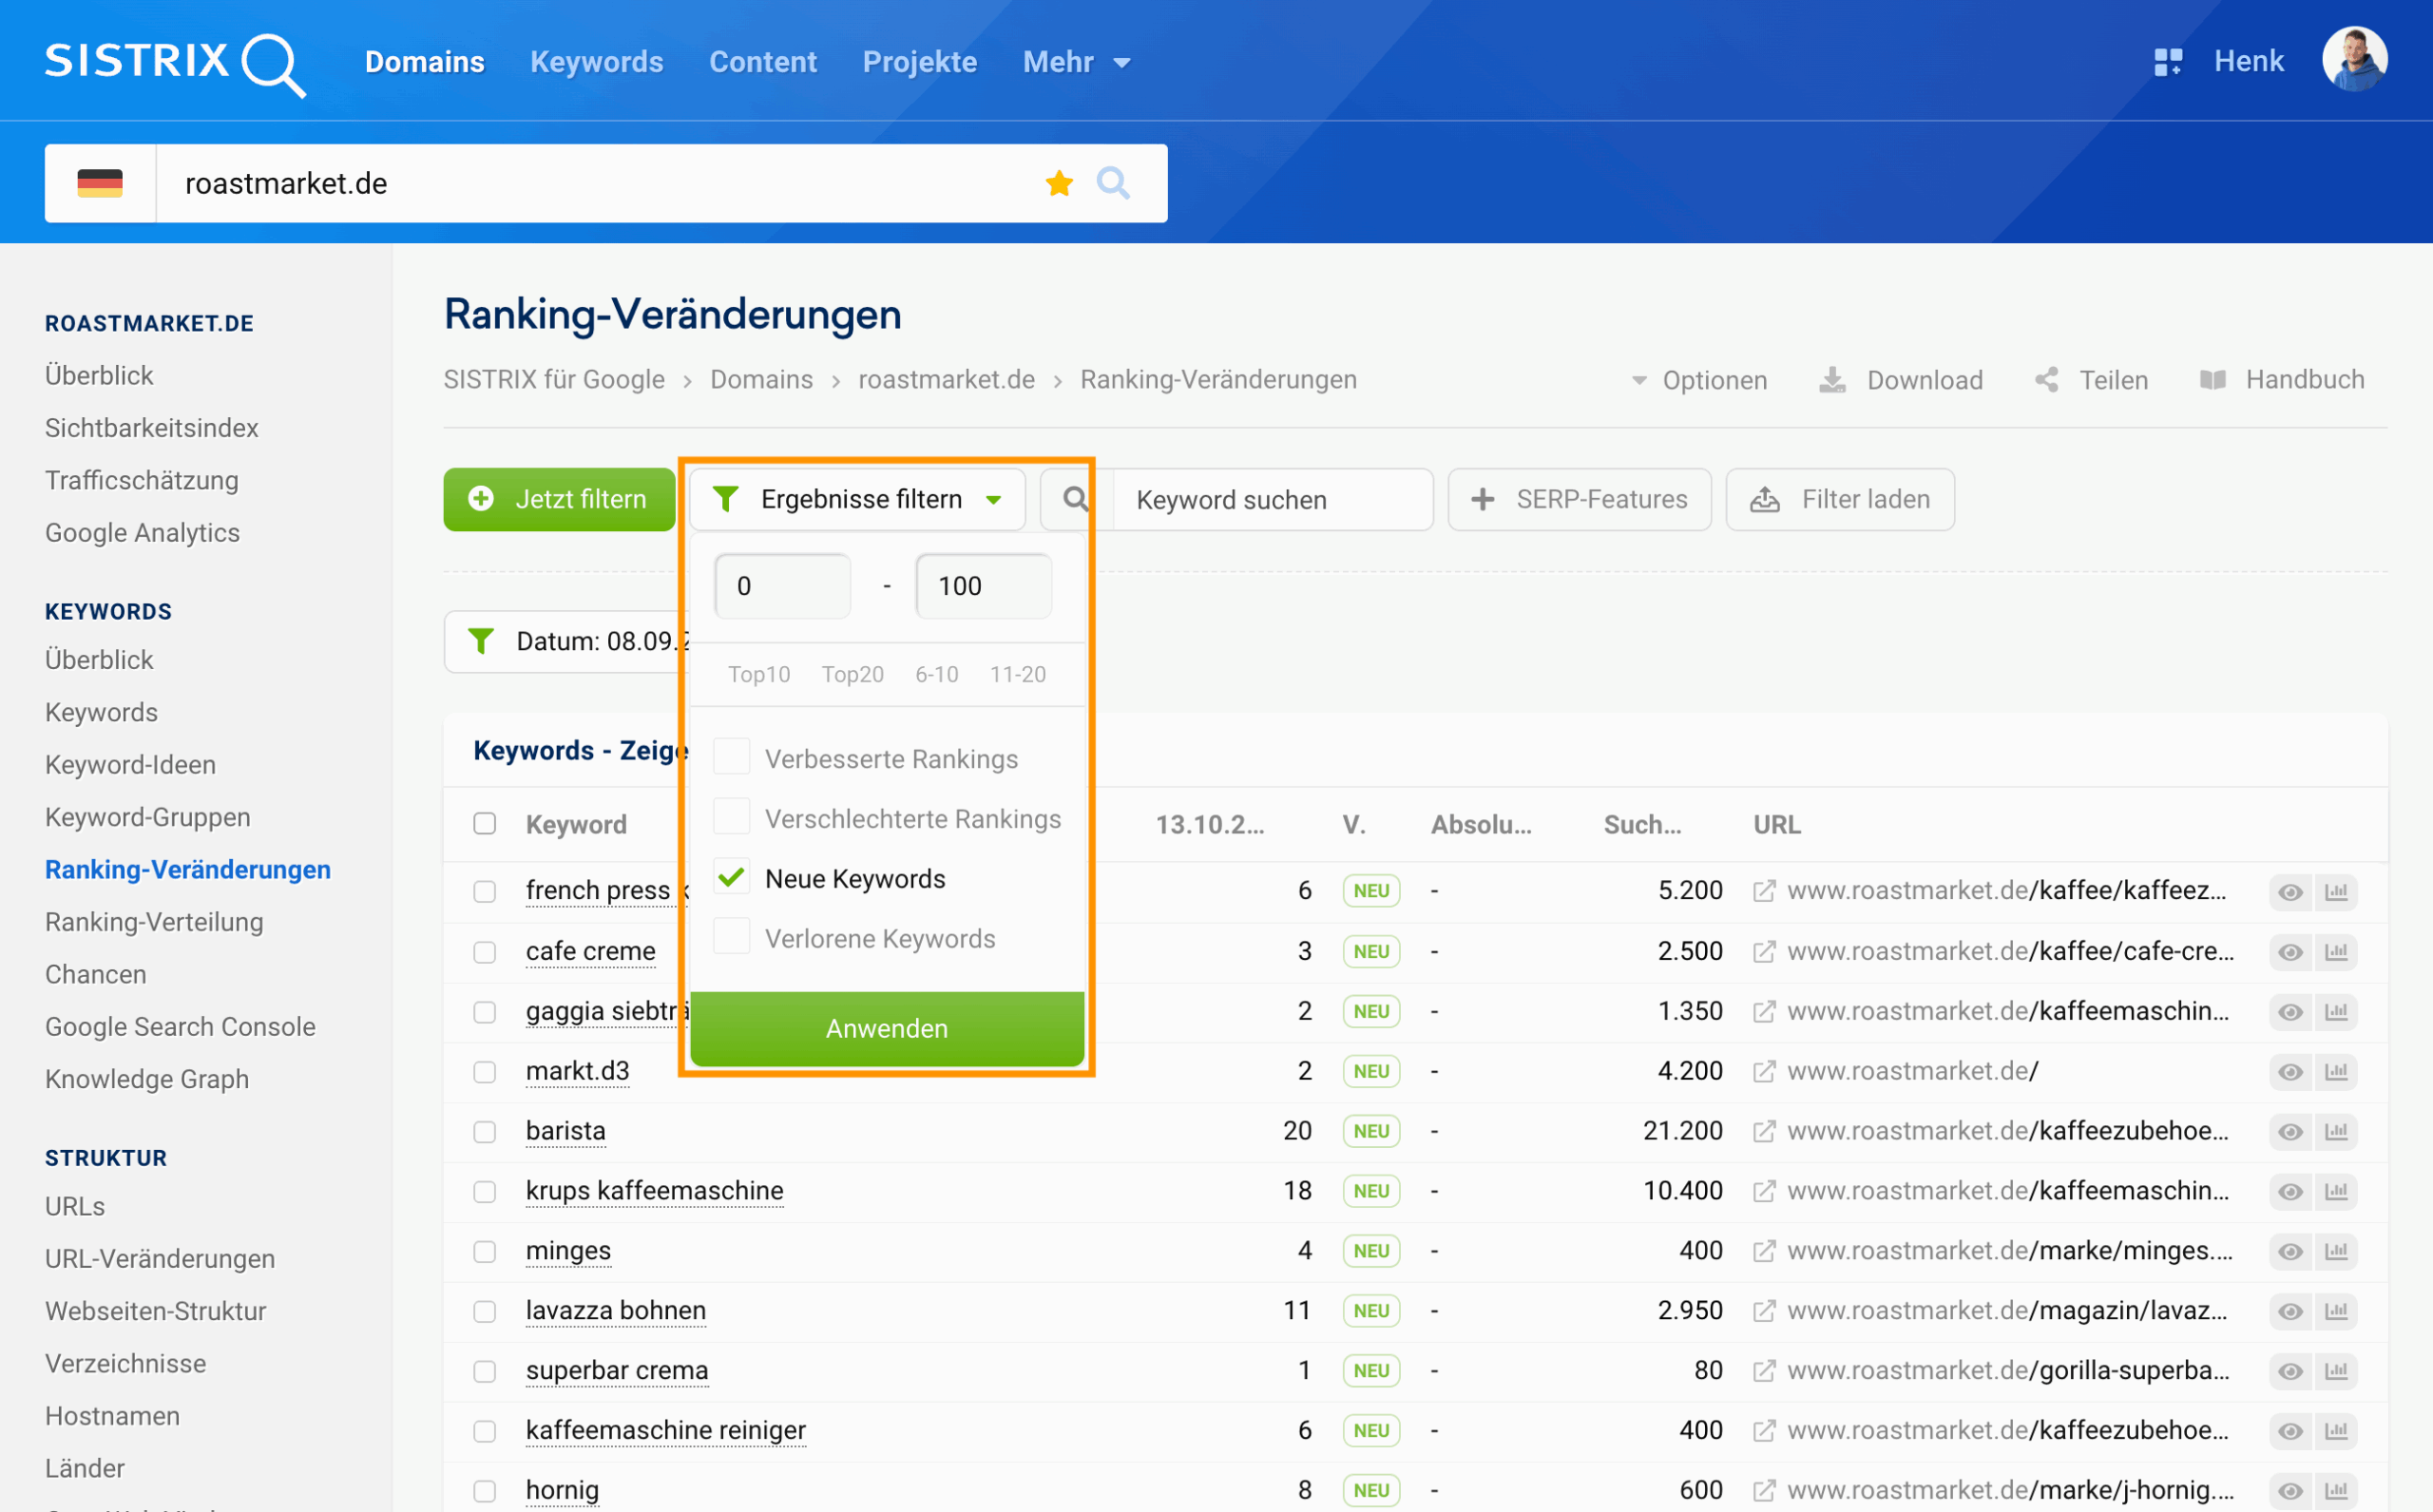Screen dimensions: 2433x1512
Task: Click the Filter laden upload icon
Action: tap(1767, 499)
